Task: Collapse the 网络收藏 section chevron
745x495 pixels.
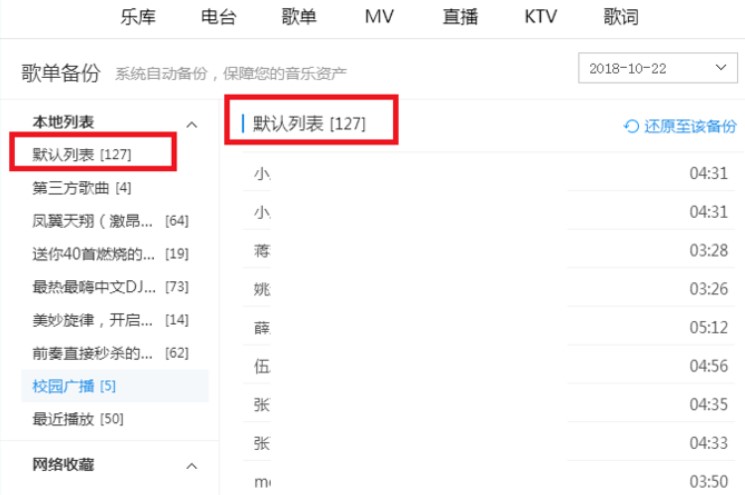Action: (x=191, y=466)
